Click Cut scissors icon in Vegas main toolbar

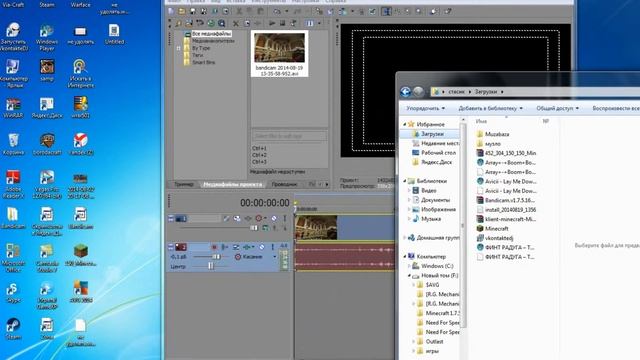click(x=239, y=11)
